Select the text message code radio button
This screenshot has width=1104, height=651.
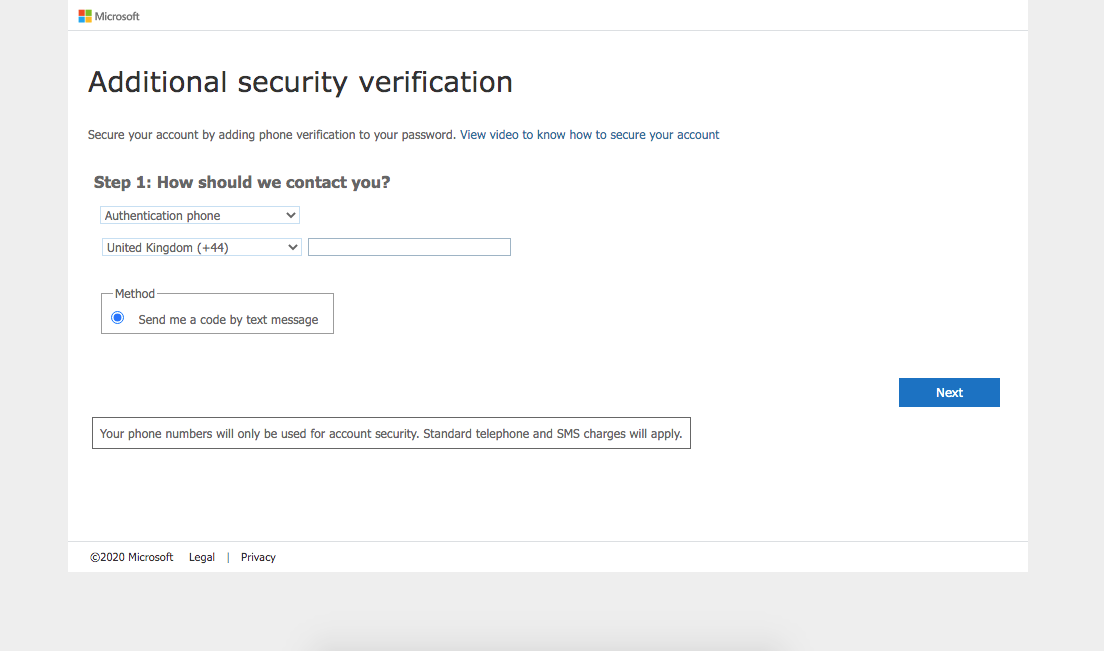pyautogui.click(x=118, y=318)
